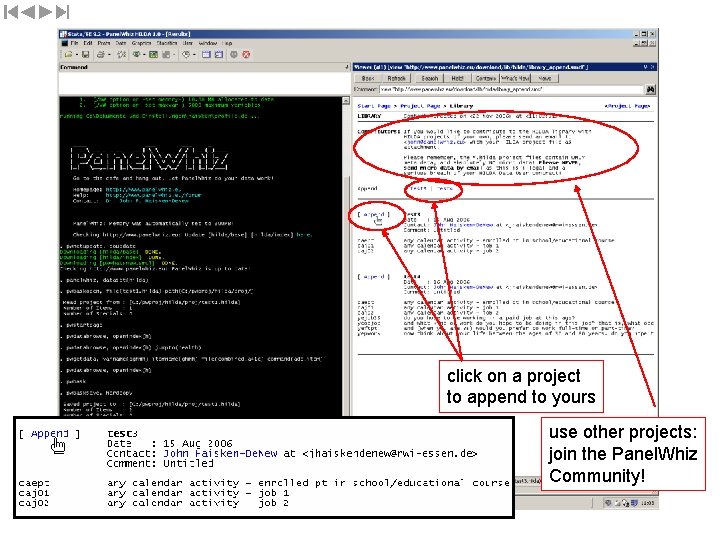Click the <Project Page> link at right

coord(627,106)
